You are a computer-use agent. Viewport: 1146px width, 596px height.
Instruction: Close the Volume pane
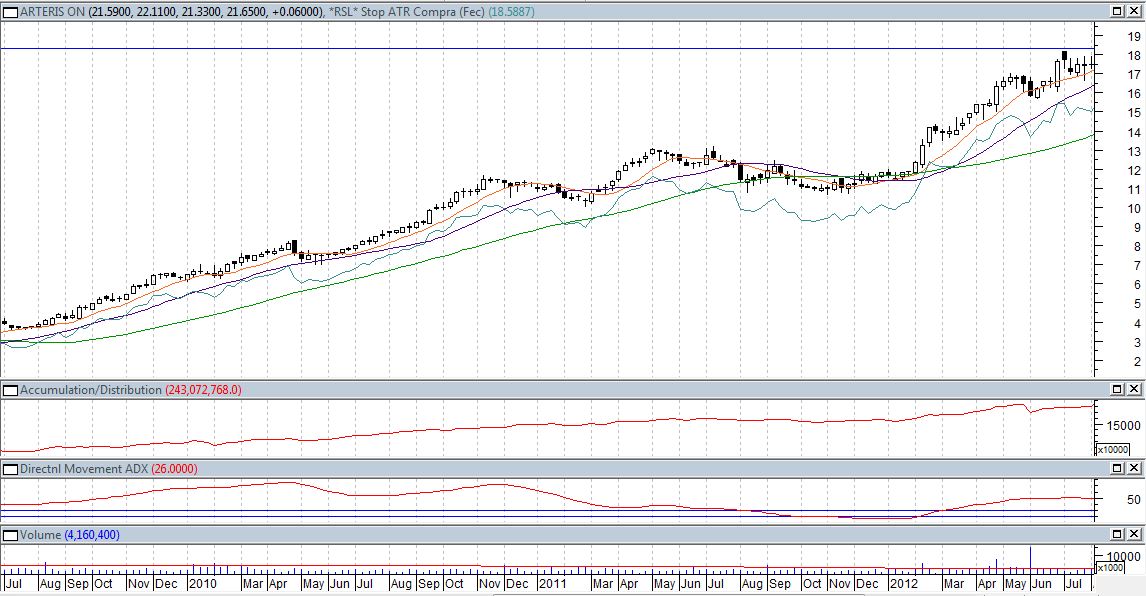point(1135,535)
